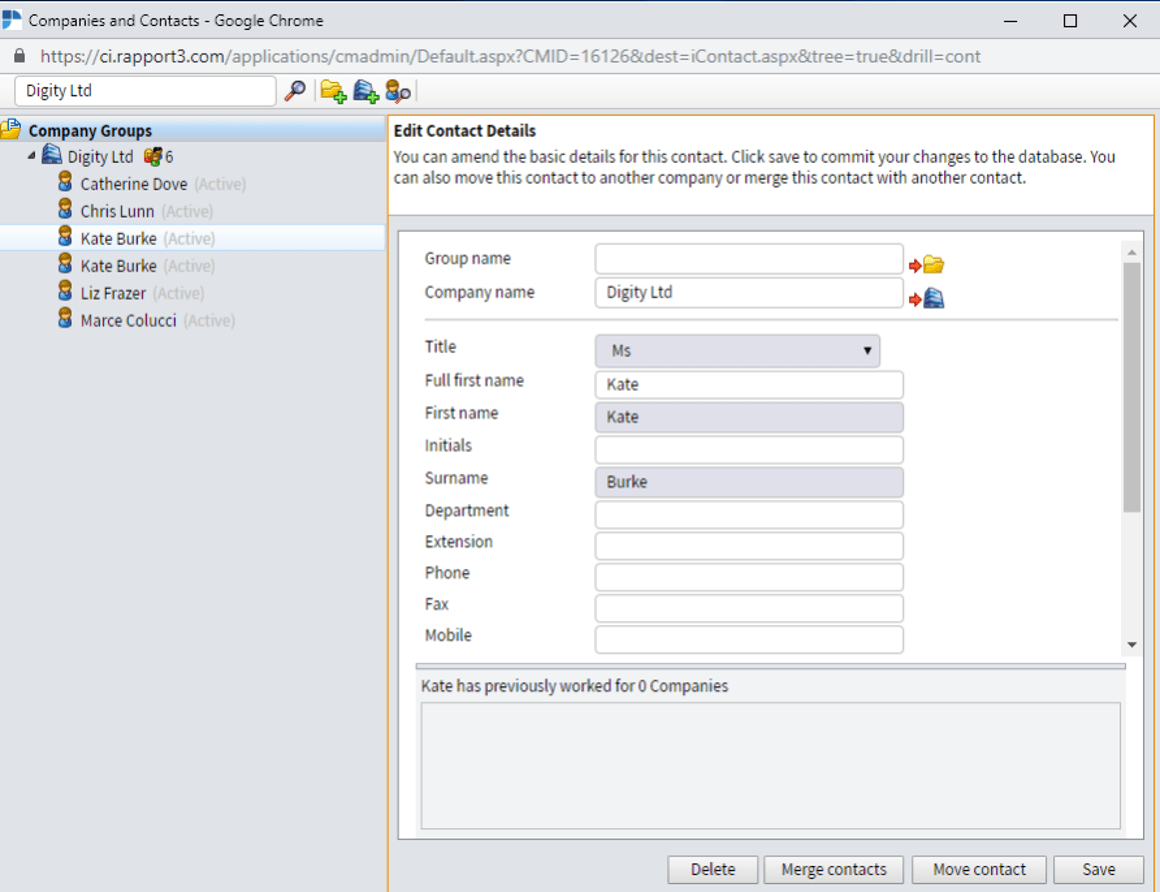1160x892 pixels.
Task: Click the form's vertical scrollbar thumb
Action: 1132,388
